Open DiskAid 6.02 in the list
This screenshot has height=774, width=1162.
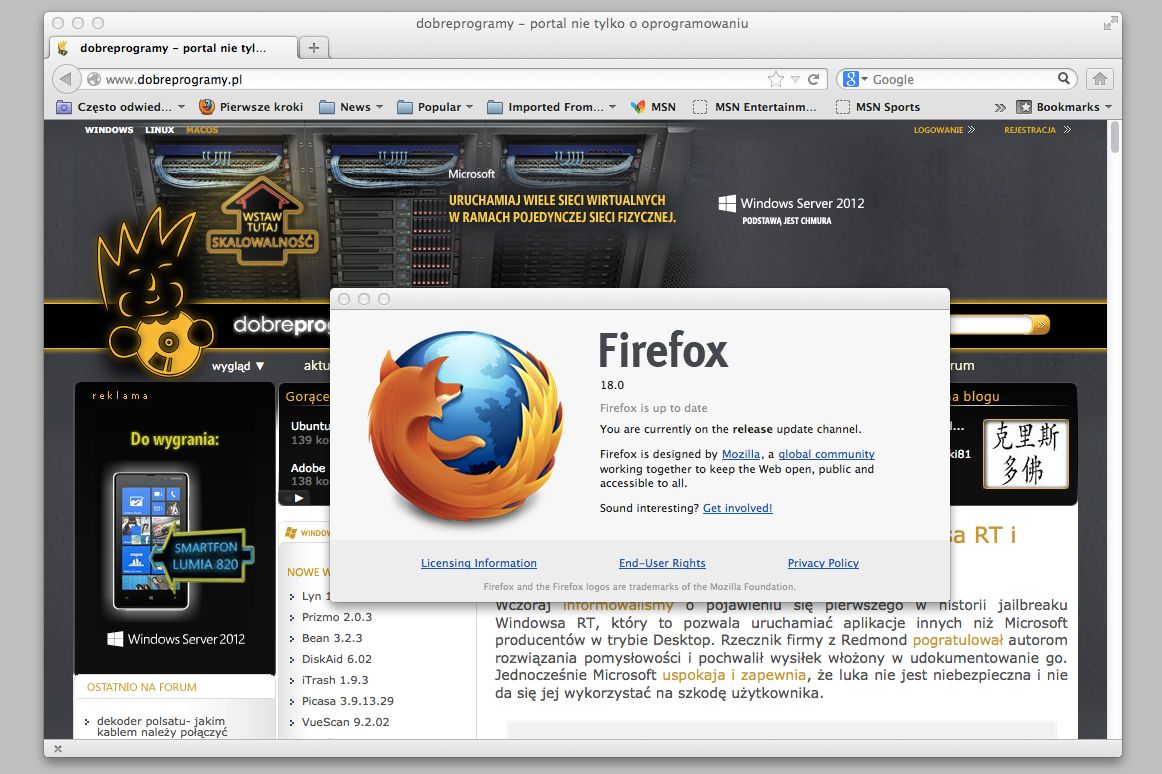pyautogui.click(x=336, y=658)
